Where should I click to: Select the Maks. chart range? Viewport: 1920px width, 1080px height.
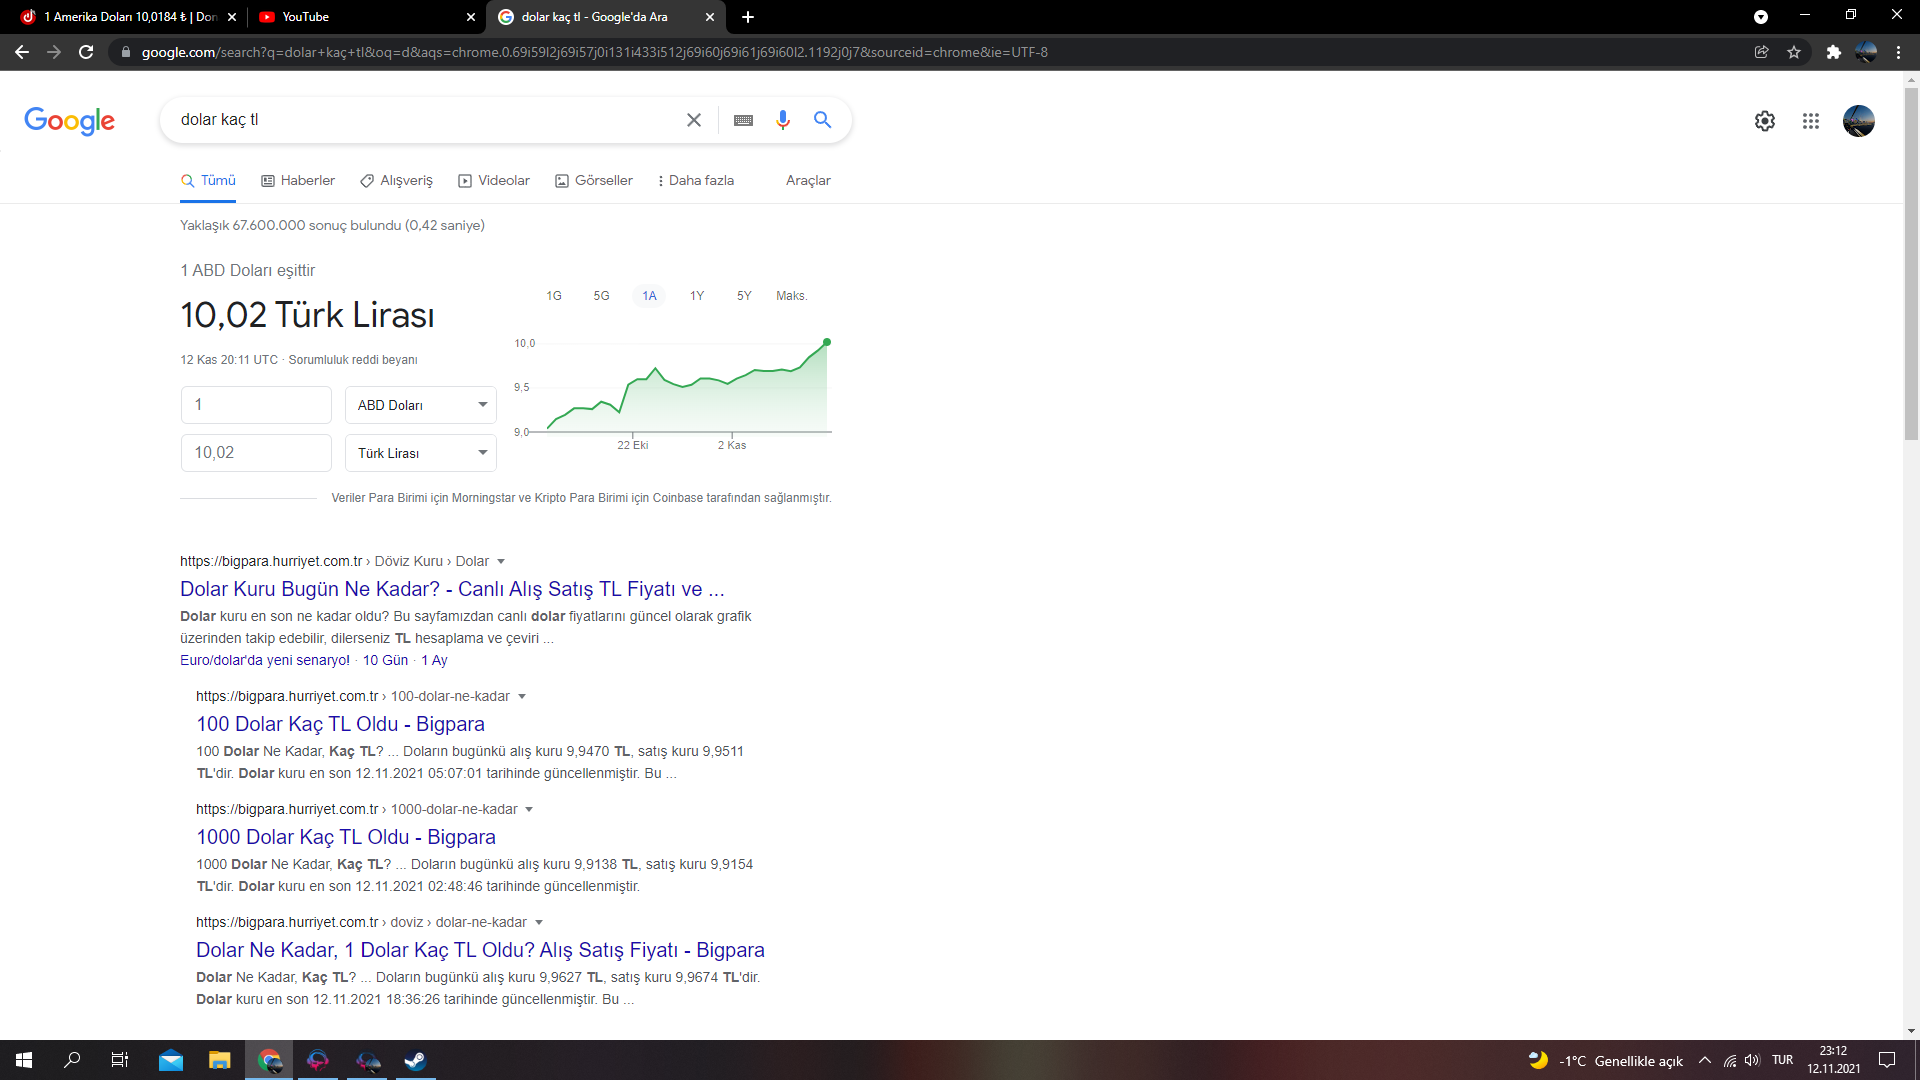[791, 296]
